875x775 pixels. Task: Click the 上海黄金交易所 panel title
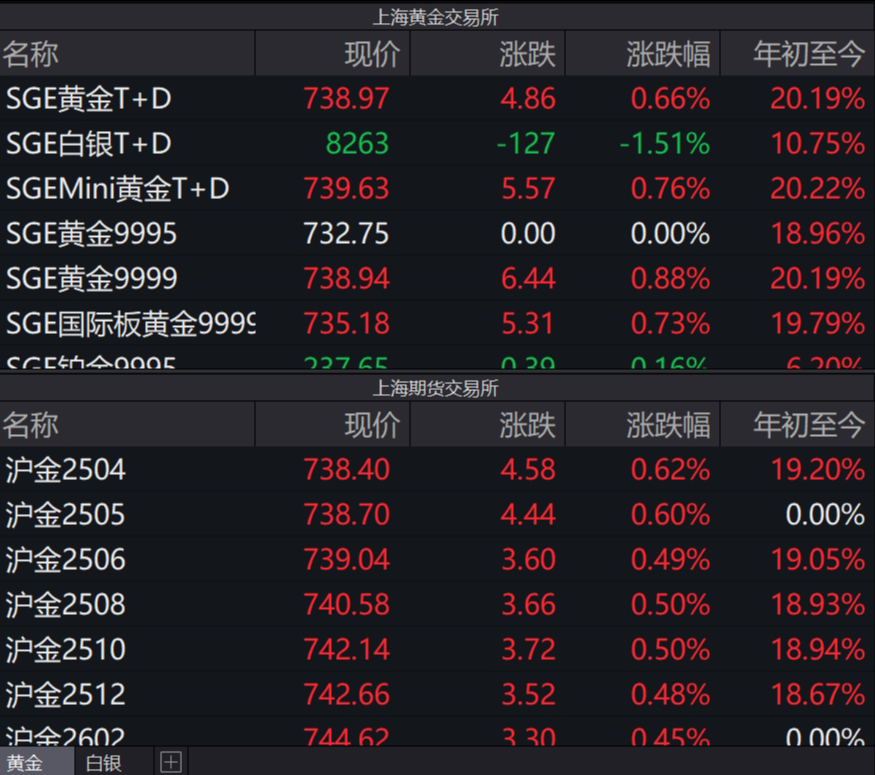(x=436, y=17)
